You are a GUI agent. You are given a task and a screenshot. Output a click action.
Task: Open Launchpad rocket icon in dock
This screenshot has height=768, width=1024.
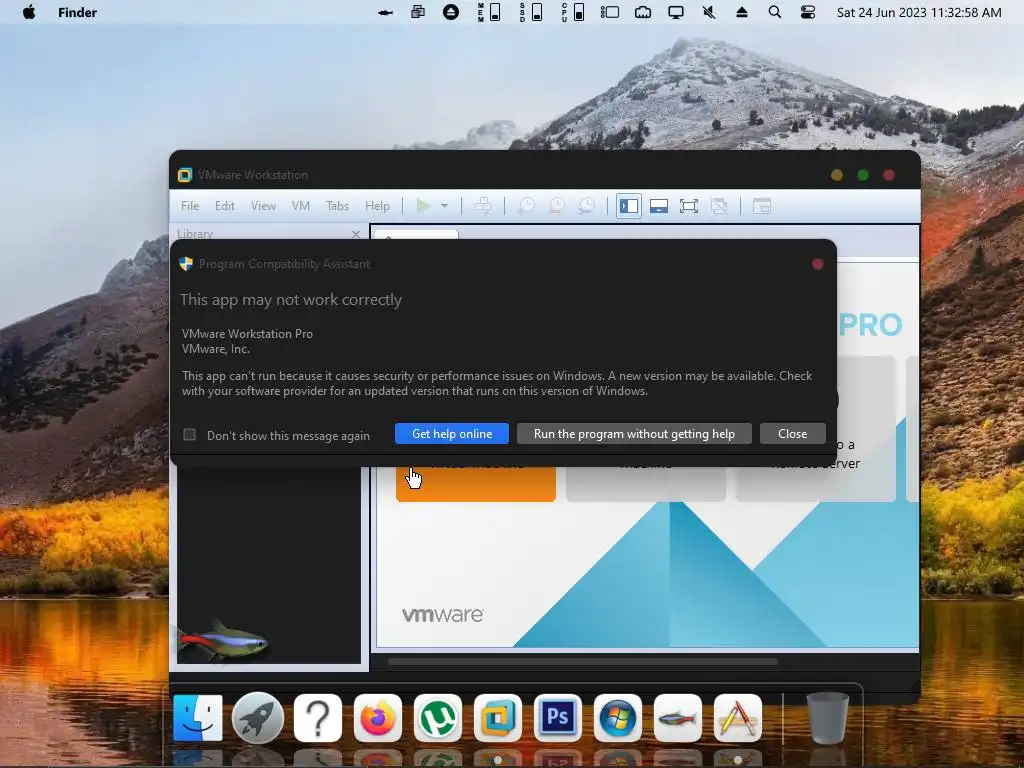(x=257, y=718)
